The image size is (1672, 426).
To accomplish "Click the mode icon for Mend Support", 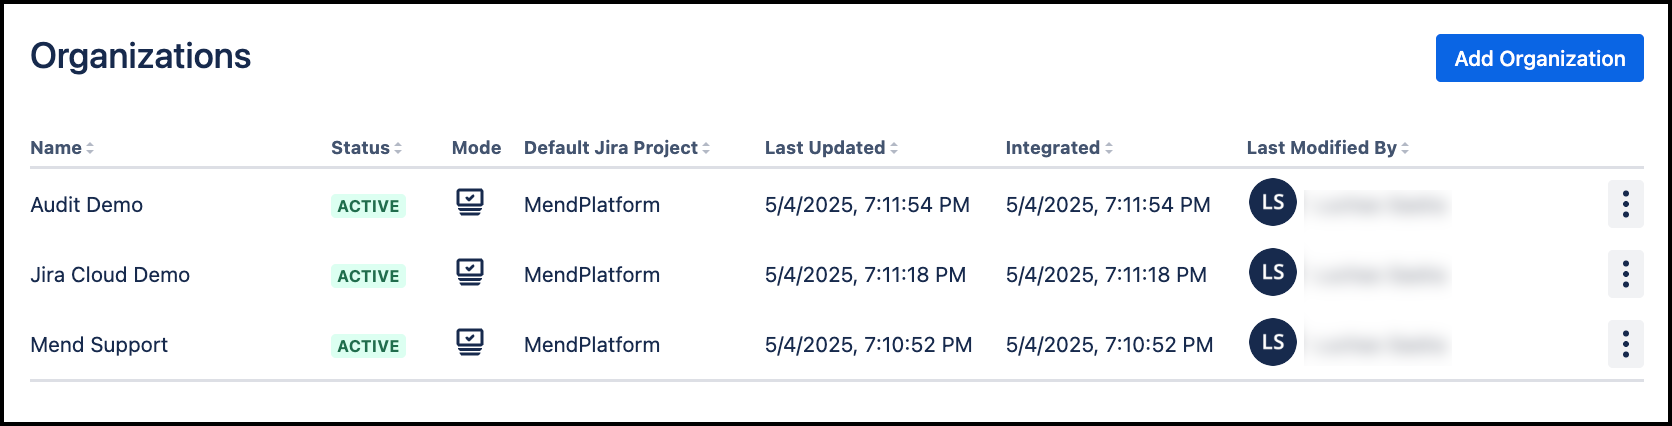I will tap(470, 343).
